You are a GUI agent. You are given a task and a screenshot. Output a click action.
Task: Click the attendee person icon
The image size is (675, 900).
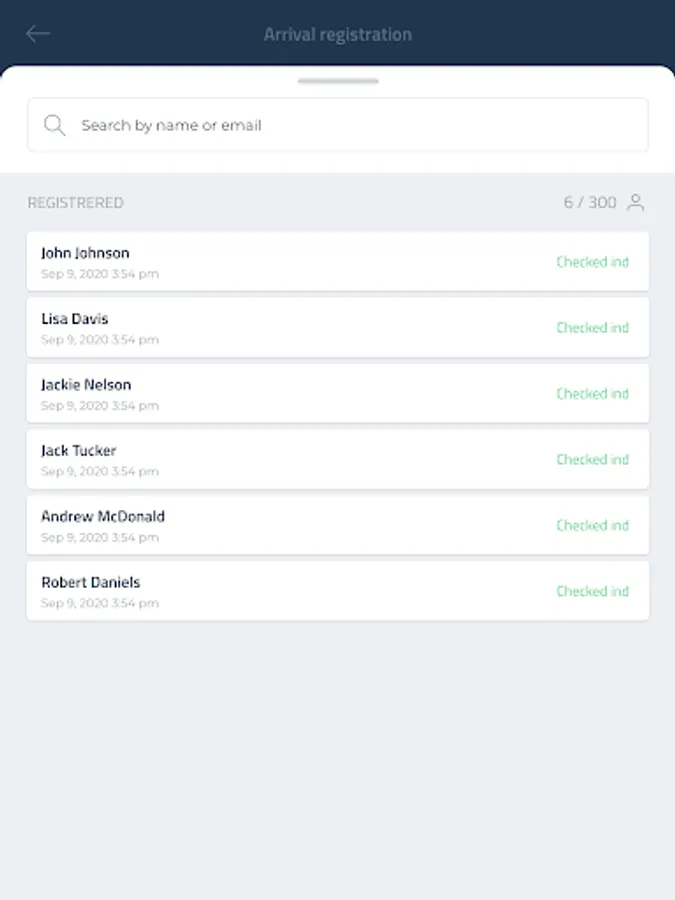tap(635, 203)
